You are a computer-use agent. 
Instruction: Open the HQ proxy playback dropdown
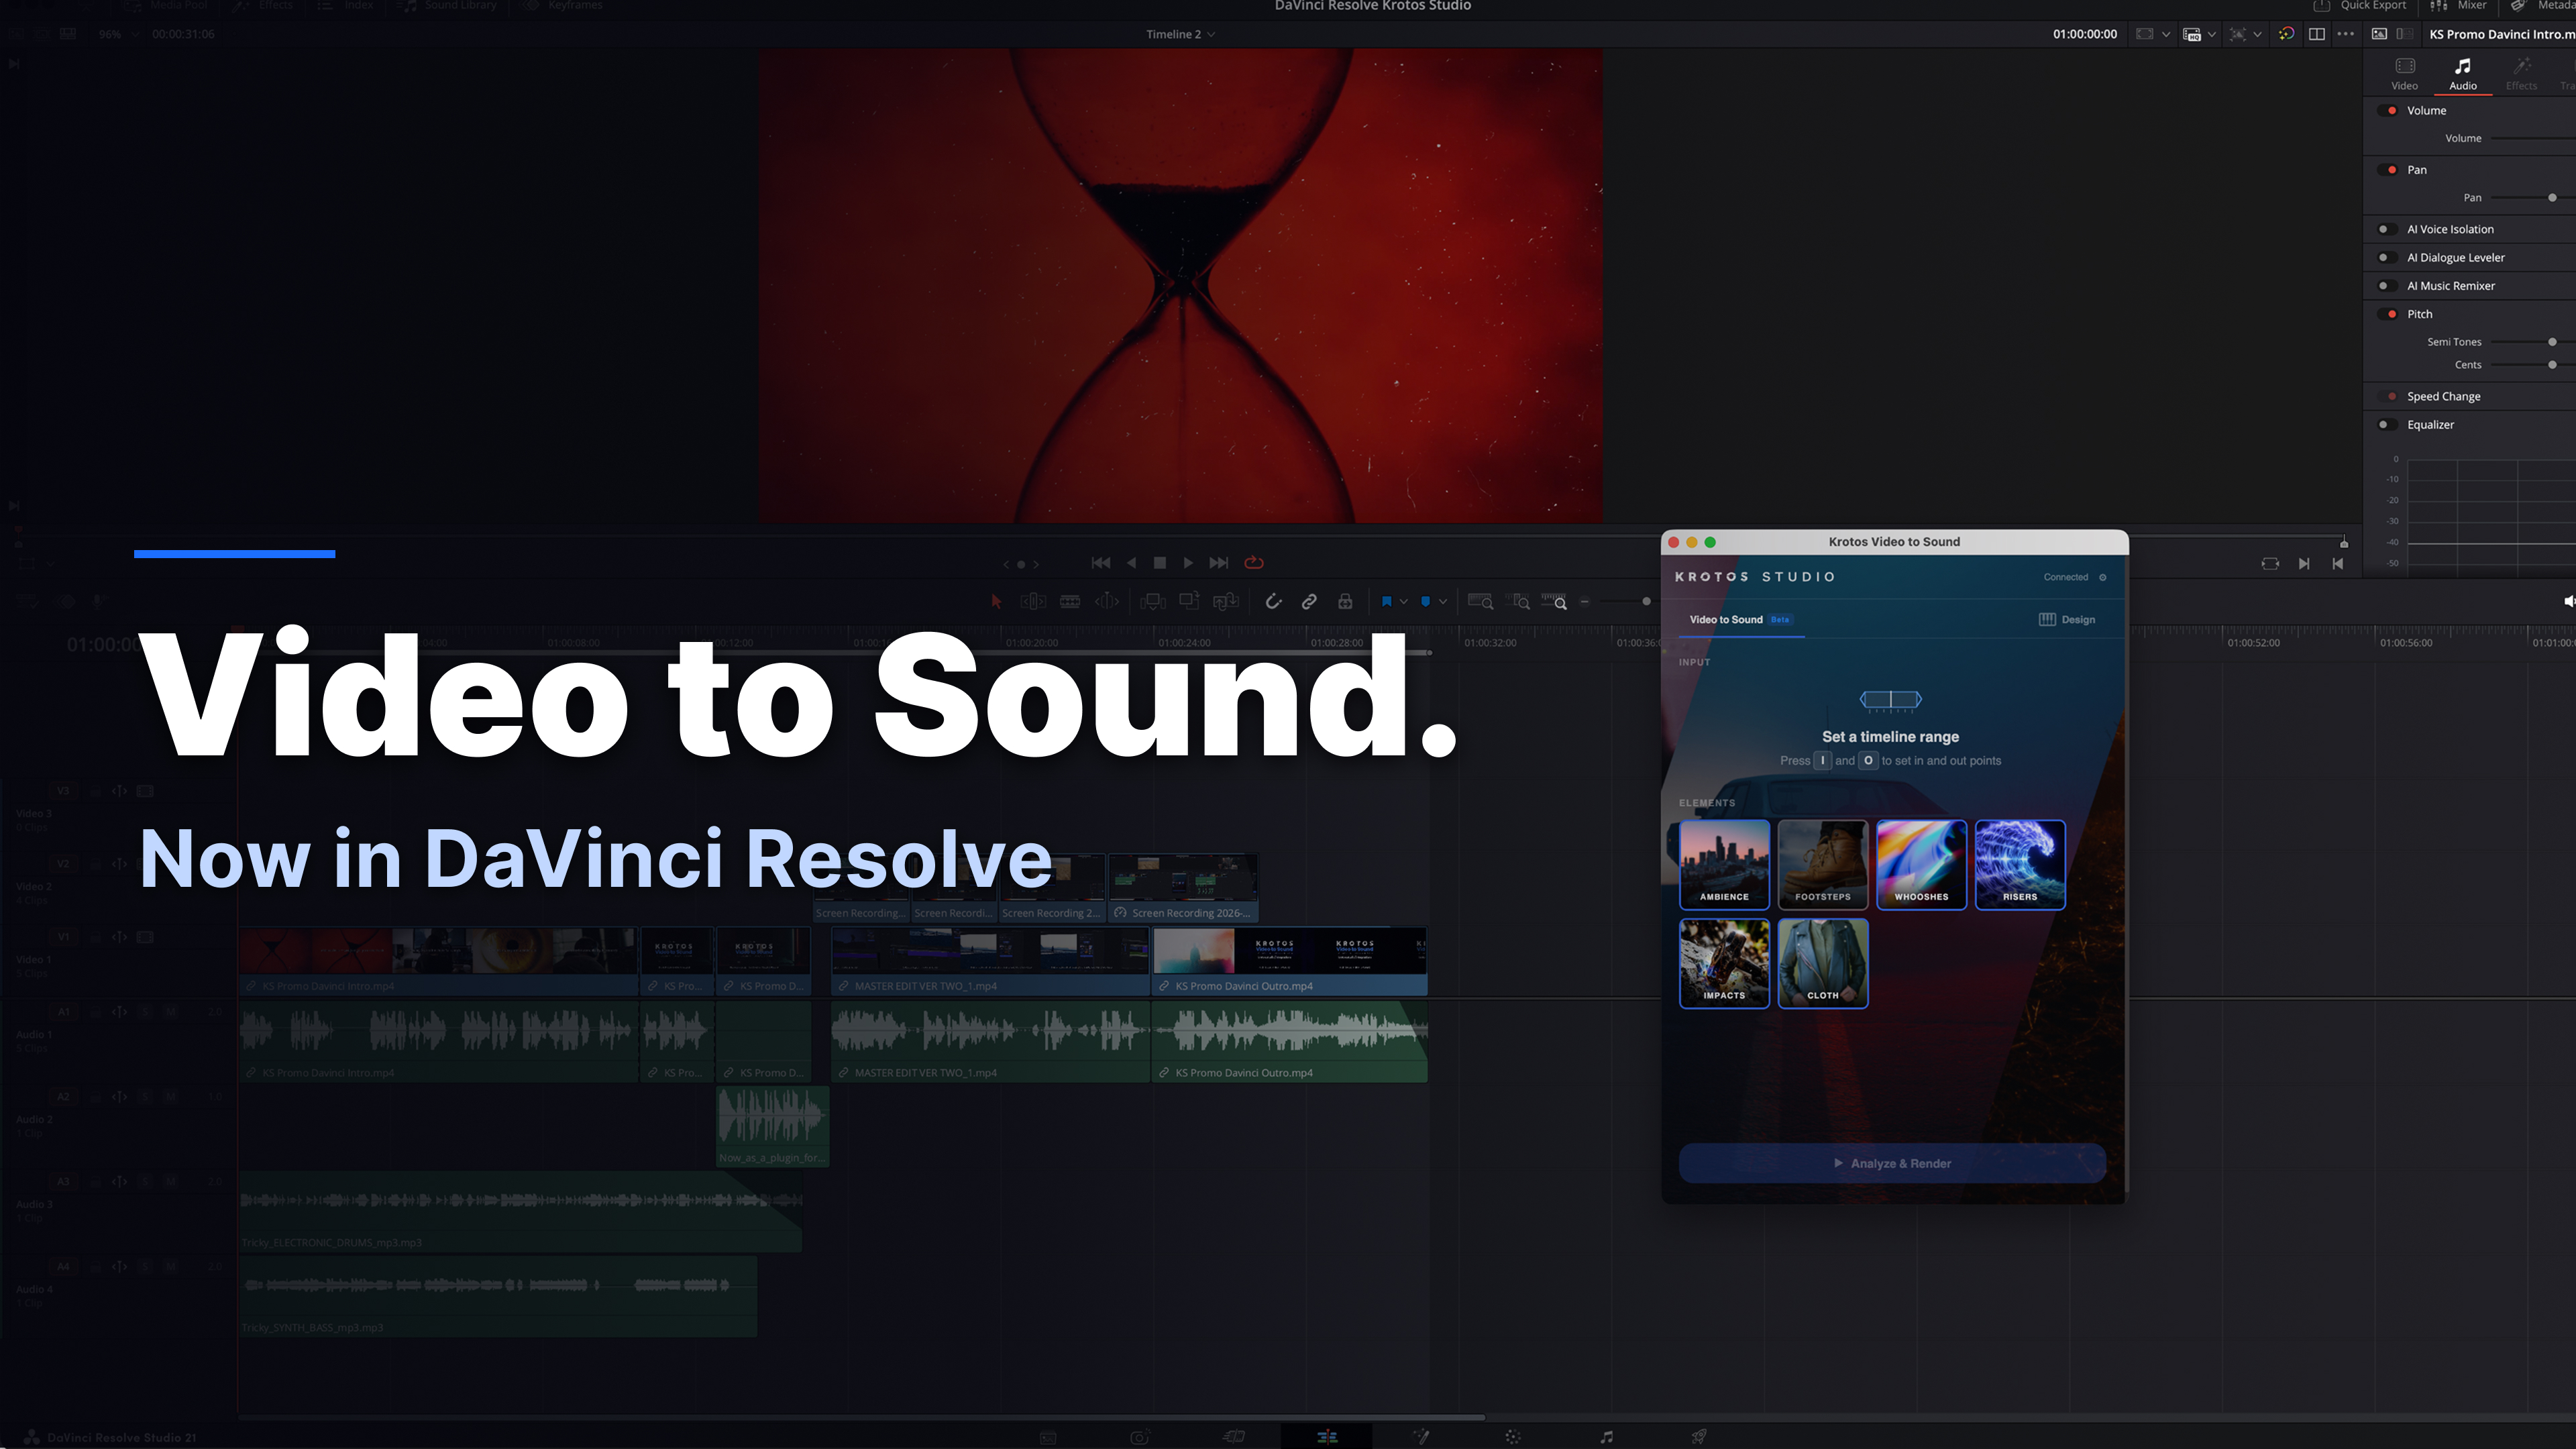coord(2212,34)
